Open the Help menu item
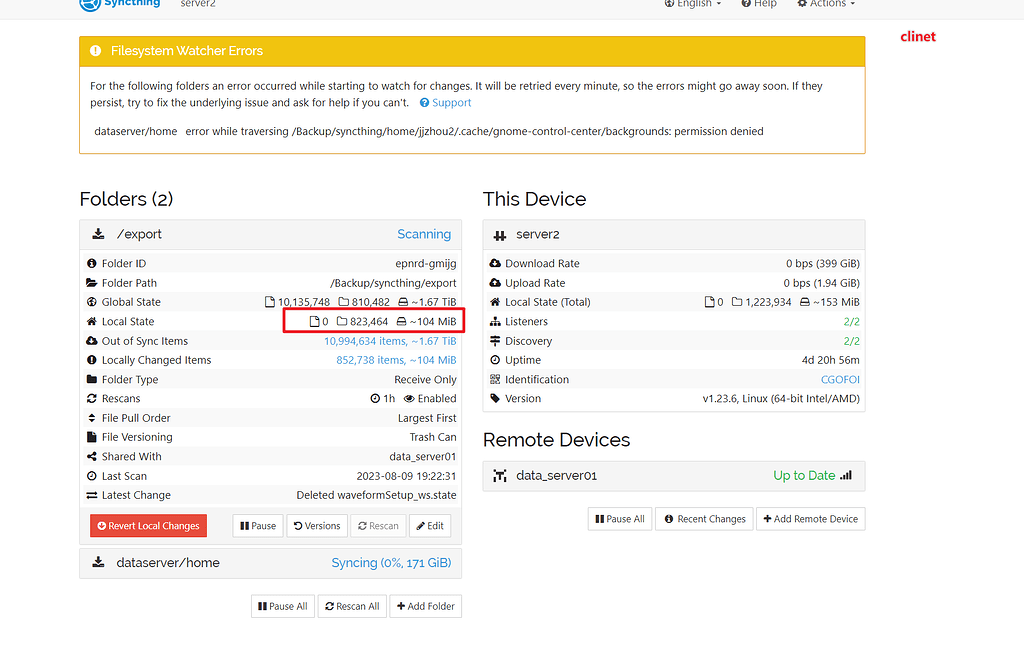The height and width of the screenshot is (647, 1024). pos(759,4)
